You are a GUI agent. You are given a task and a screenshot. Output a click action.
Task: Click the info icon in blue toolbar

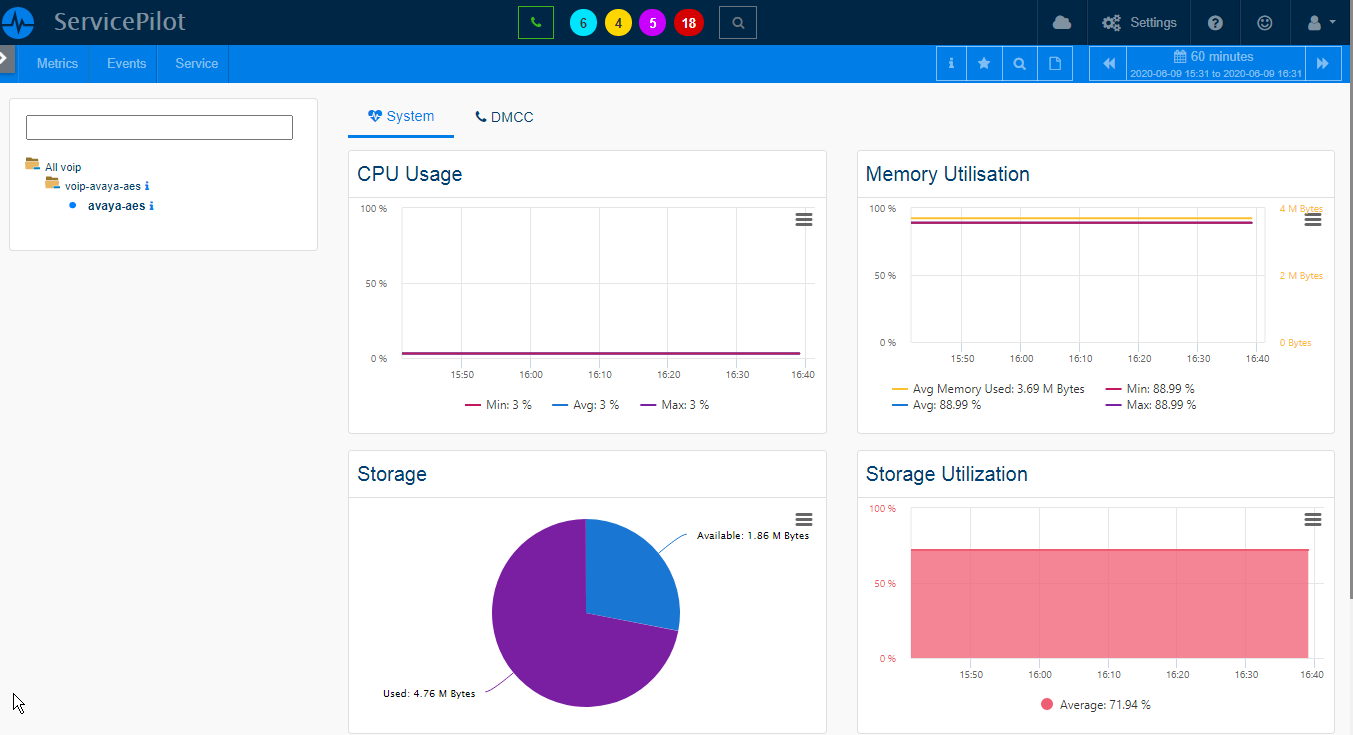950,63
